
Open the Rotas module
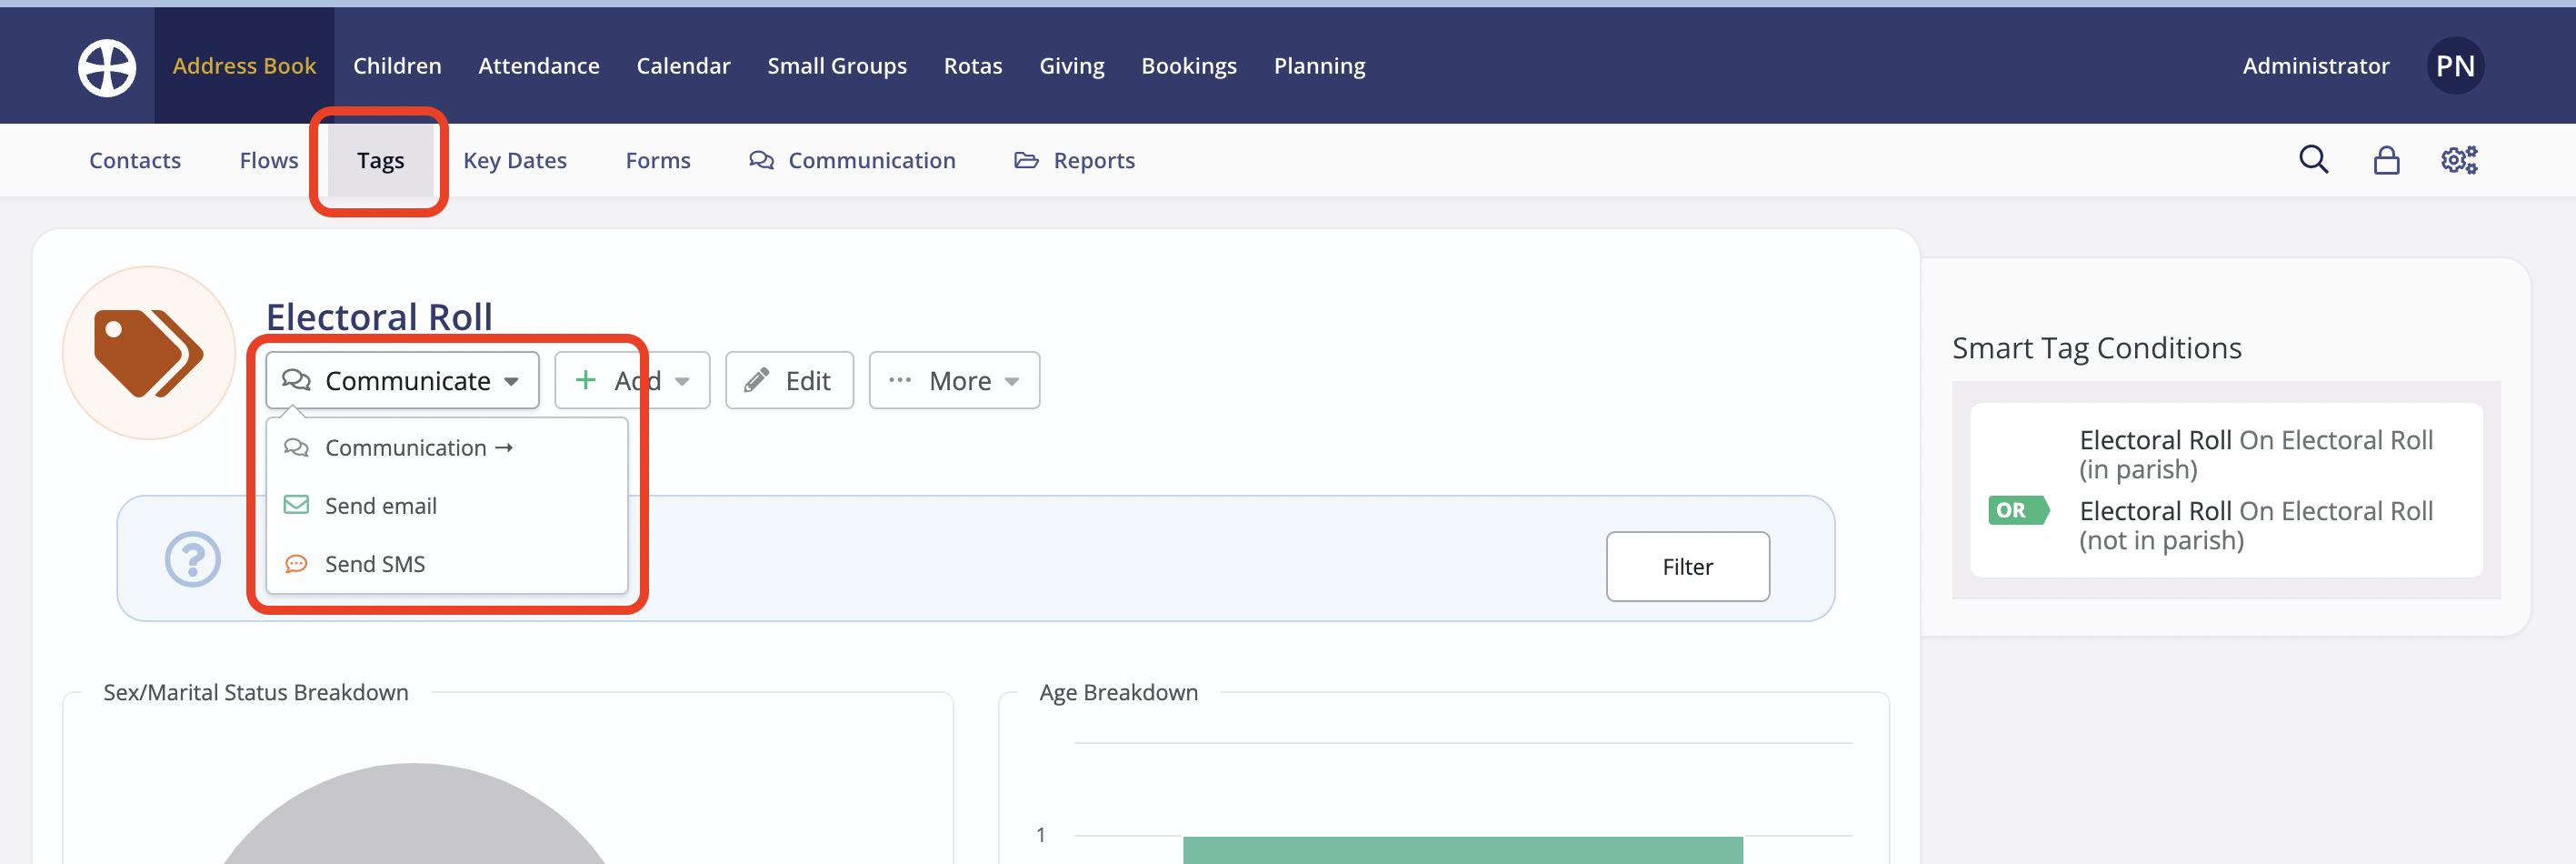(973, 66)
